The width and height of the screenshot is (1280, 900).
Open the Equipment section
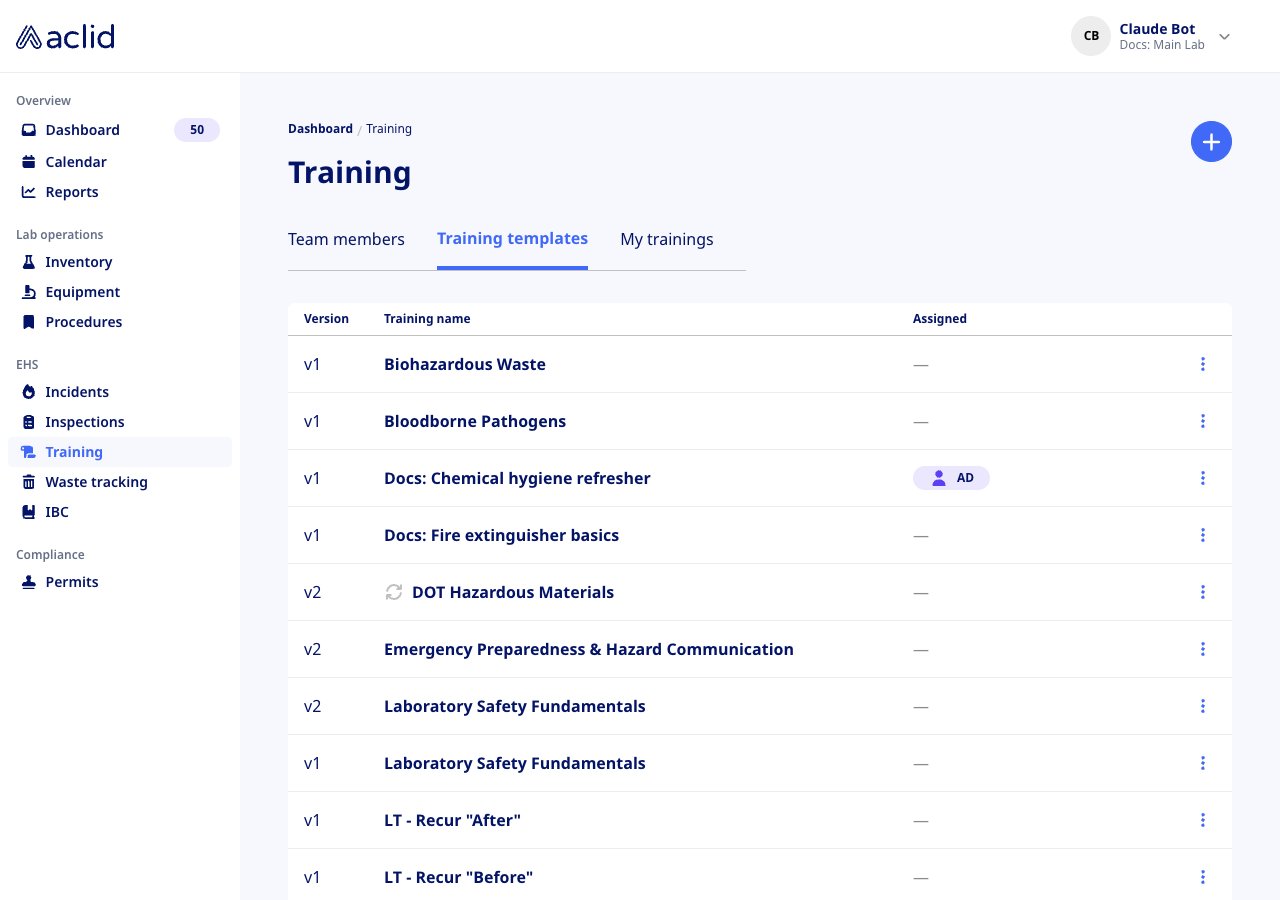tap(120, 292)
